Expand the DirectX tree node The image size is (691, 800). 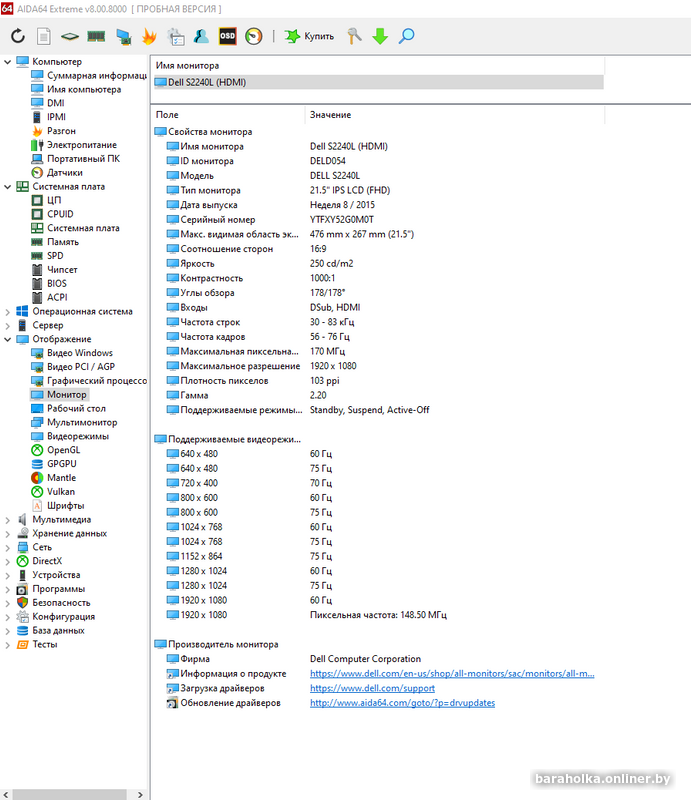coord(7,561)
